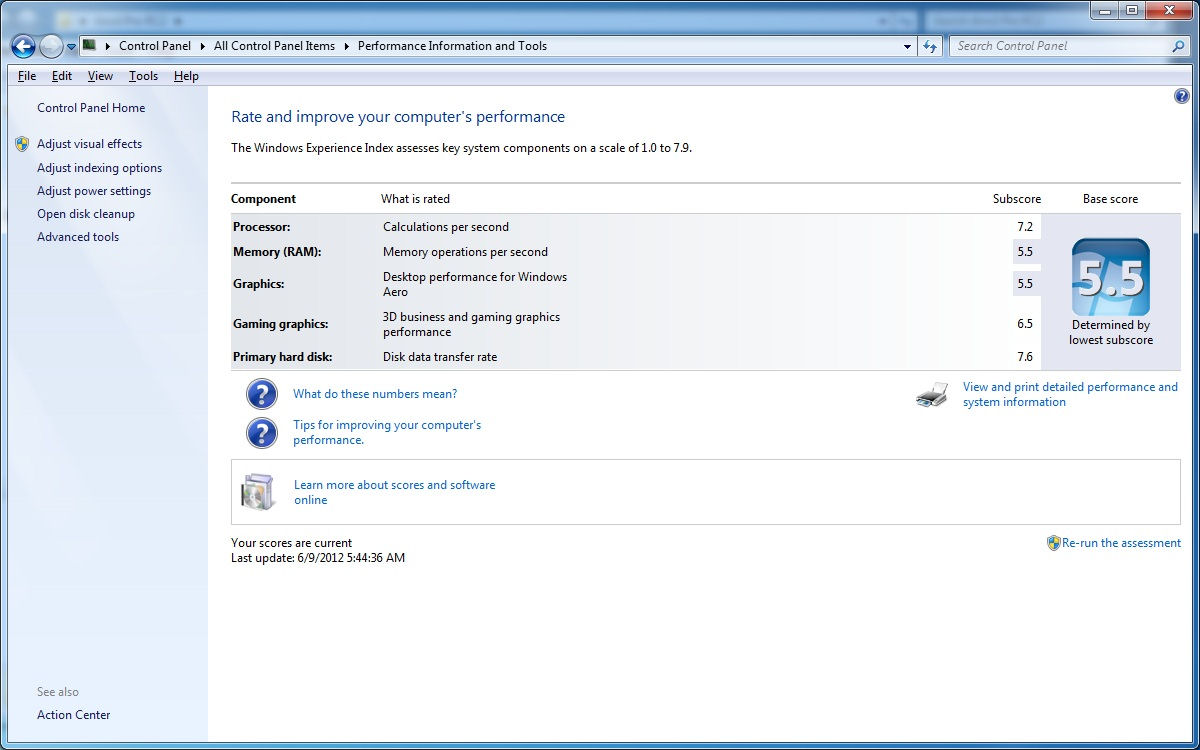The image size is (1200, 750).
Task: Click the Forward navigation arrow button
Action: (x=51, y=46)
